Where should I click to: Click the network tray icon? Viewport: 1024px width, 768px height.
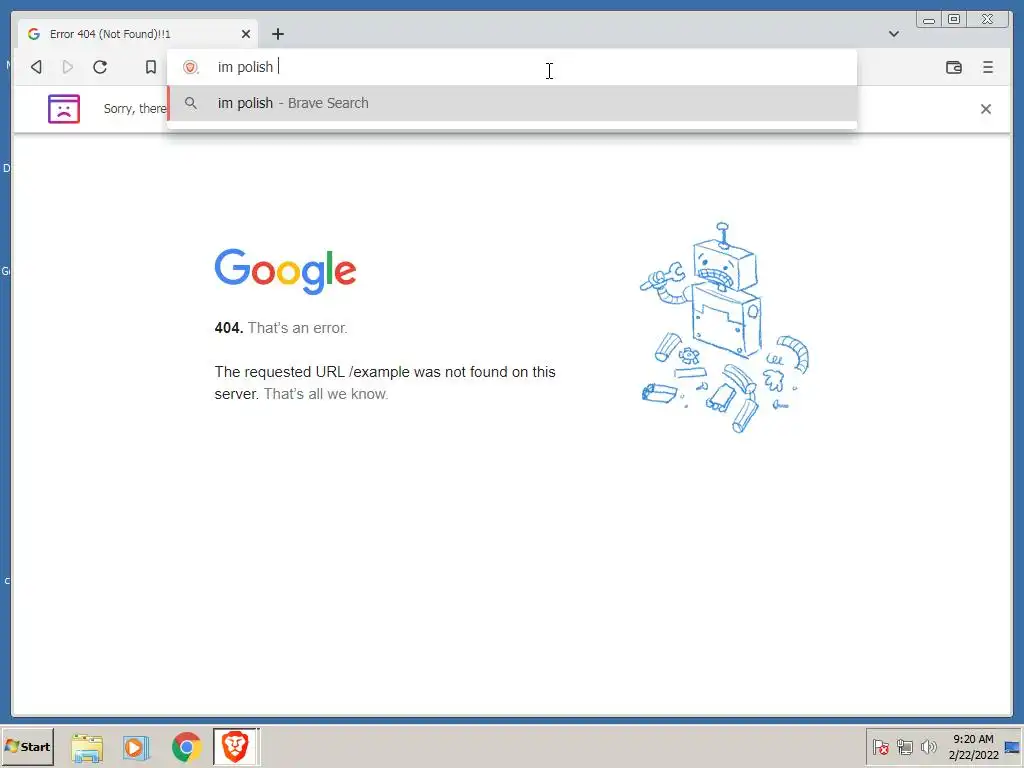click(x=904, y=747)
